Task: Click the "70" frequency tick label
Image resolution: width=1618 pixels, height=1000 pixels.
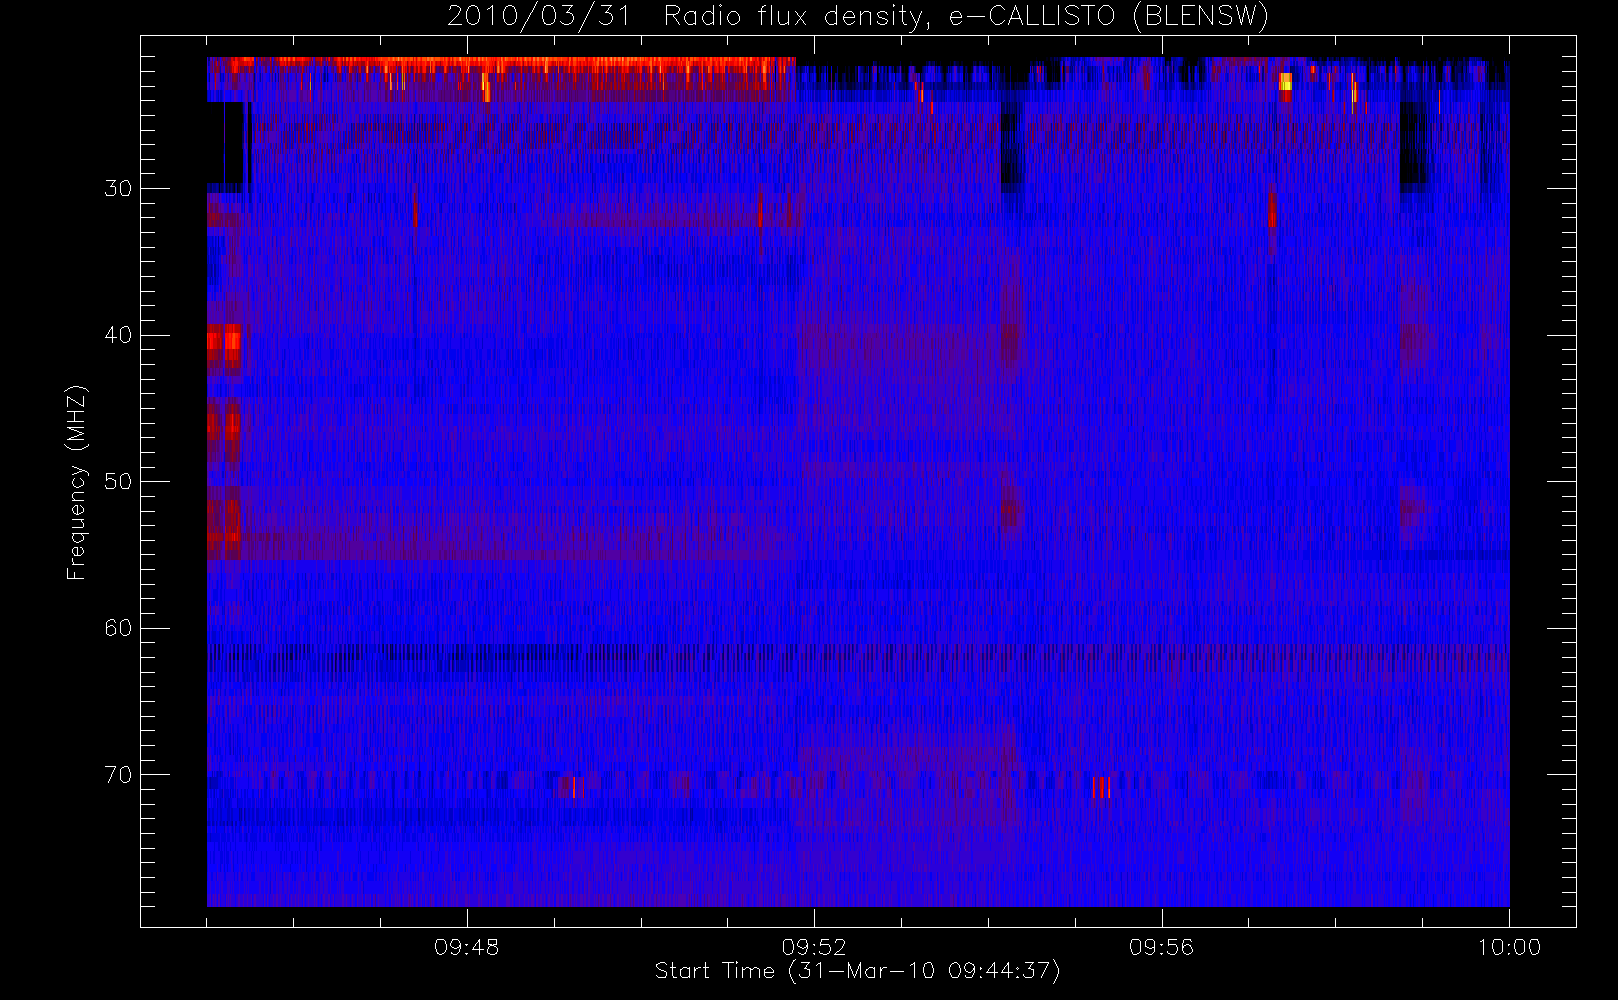Action: (x=118, y=775)
